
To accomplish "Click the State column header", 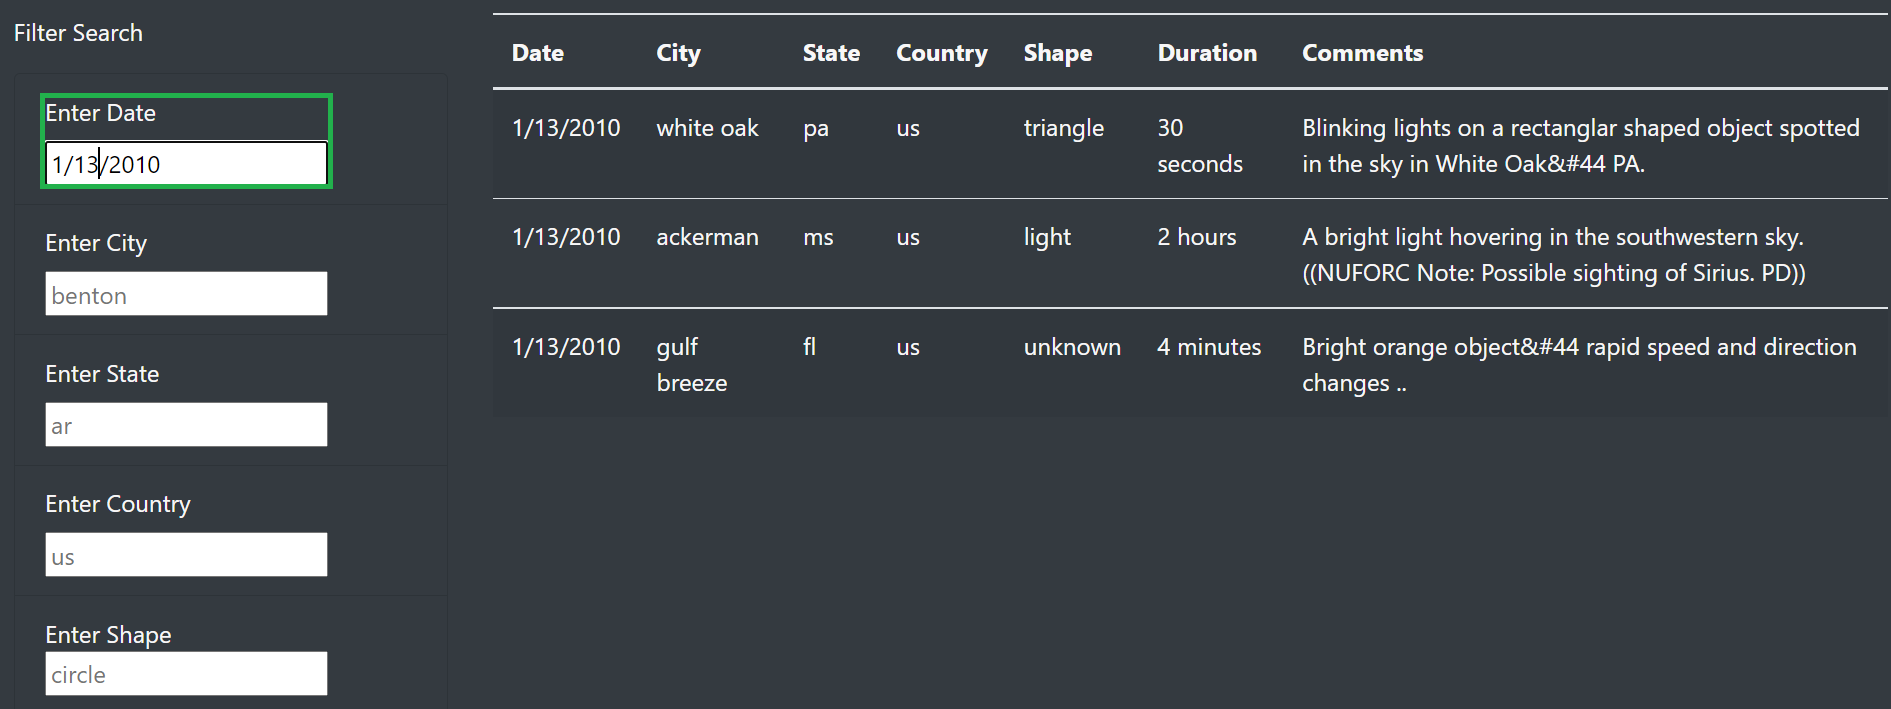I will coord(831,52).
